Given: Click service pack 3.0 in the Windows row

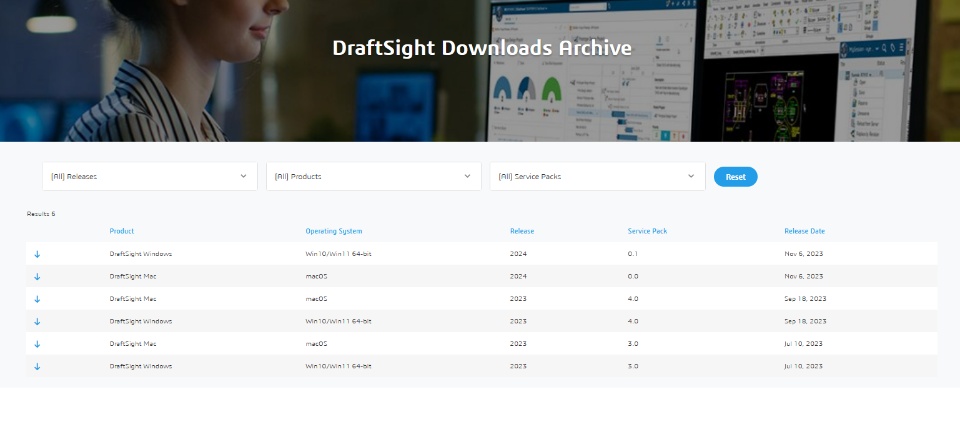Looking at the screenshot, I should (633, 366).
